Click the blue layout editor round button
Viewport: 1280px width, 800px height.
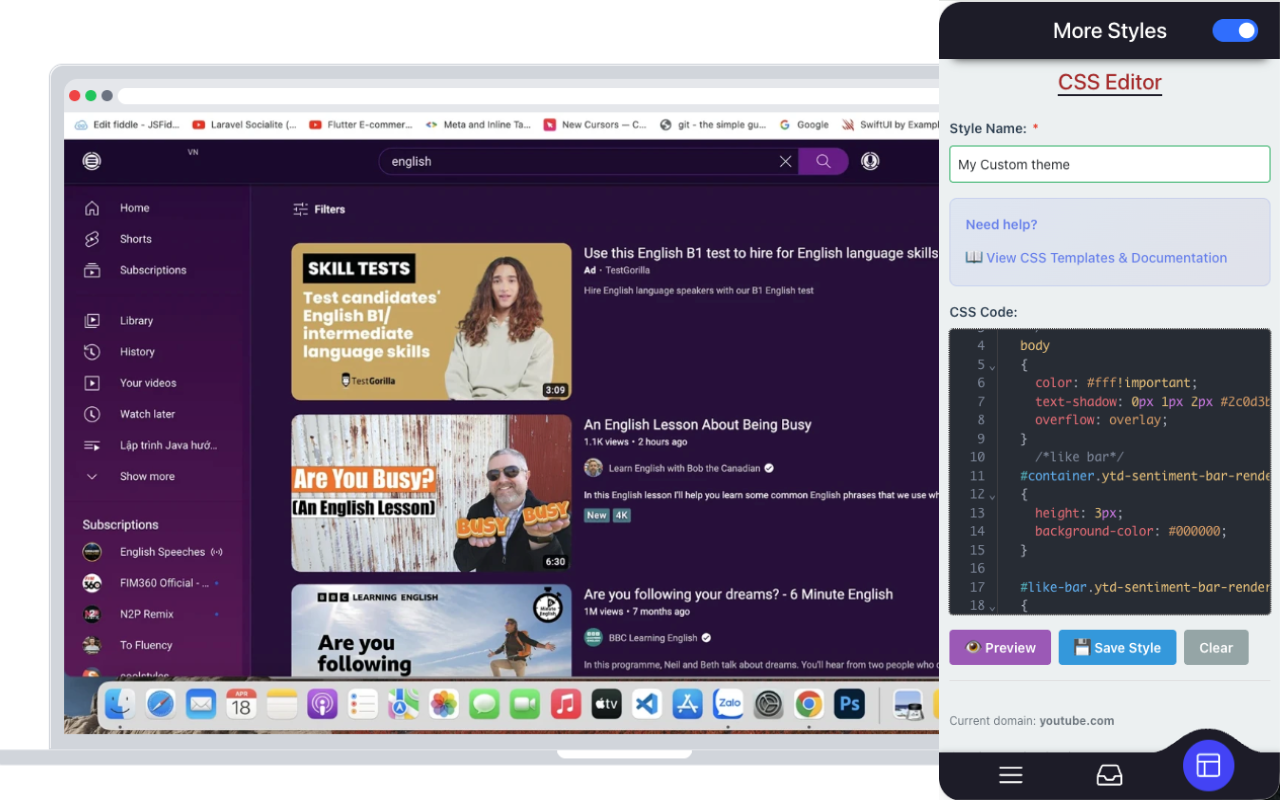pos(1208,766)
